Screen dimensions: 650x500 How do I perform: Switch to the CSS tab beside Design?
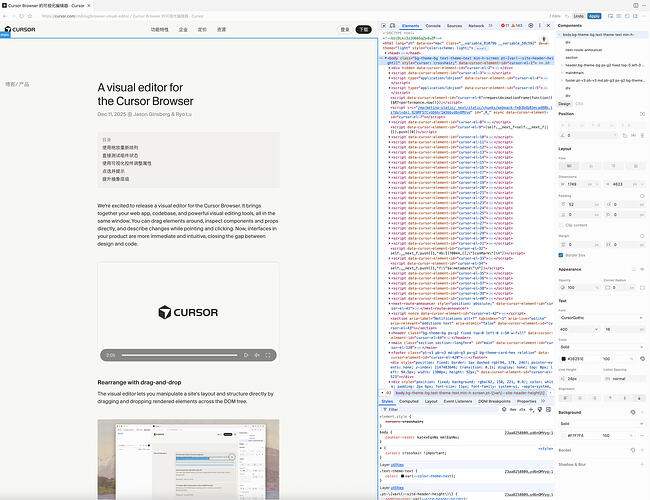tap(579, 104)
